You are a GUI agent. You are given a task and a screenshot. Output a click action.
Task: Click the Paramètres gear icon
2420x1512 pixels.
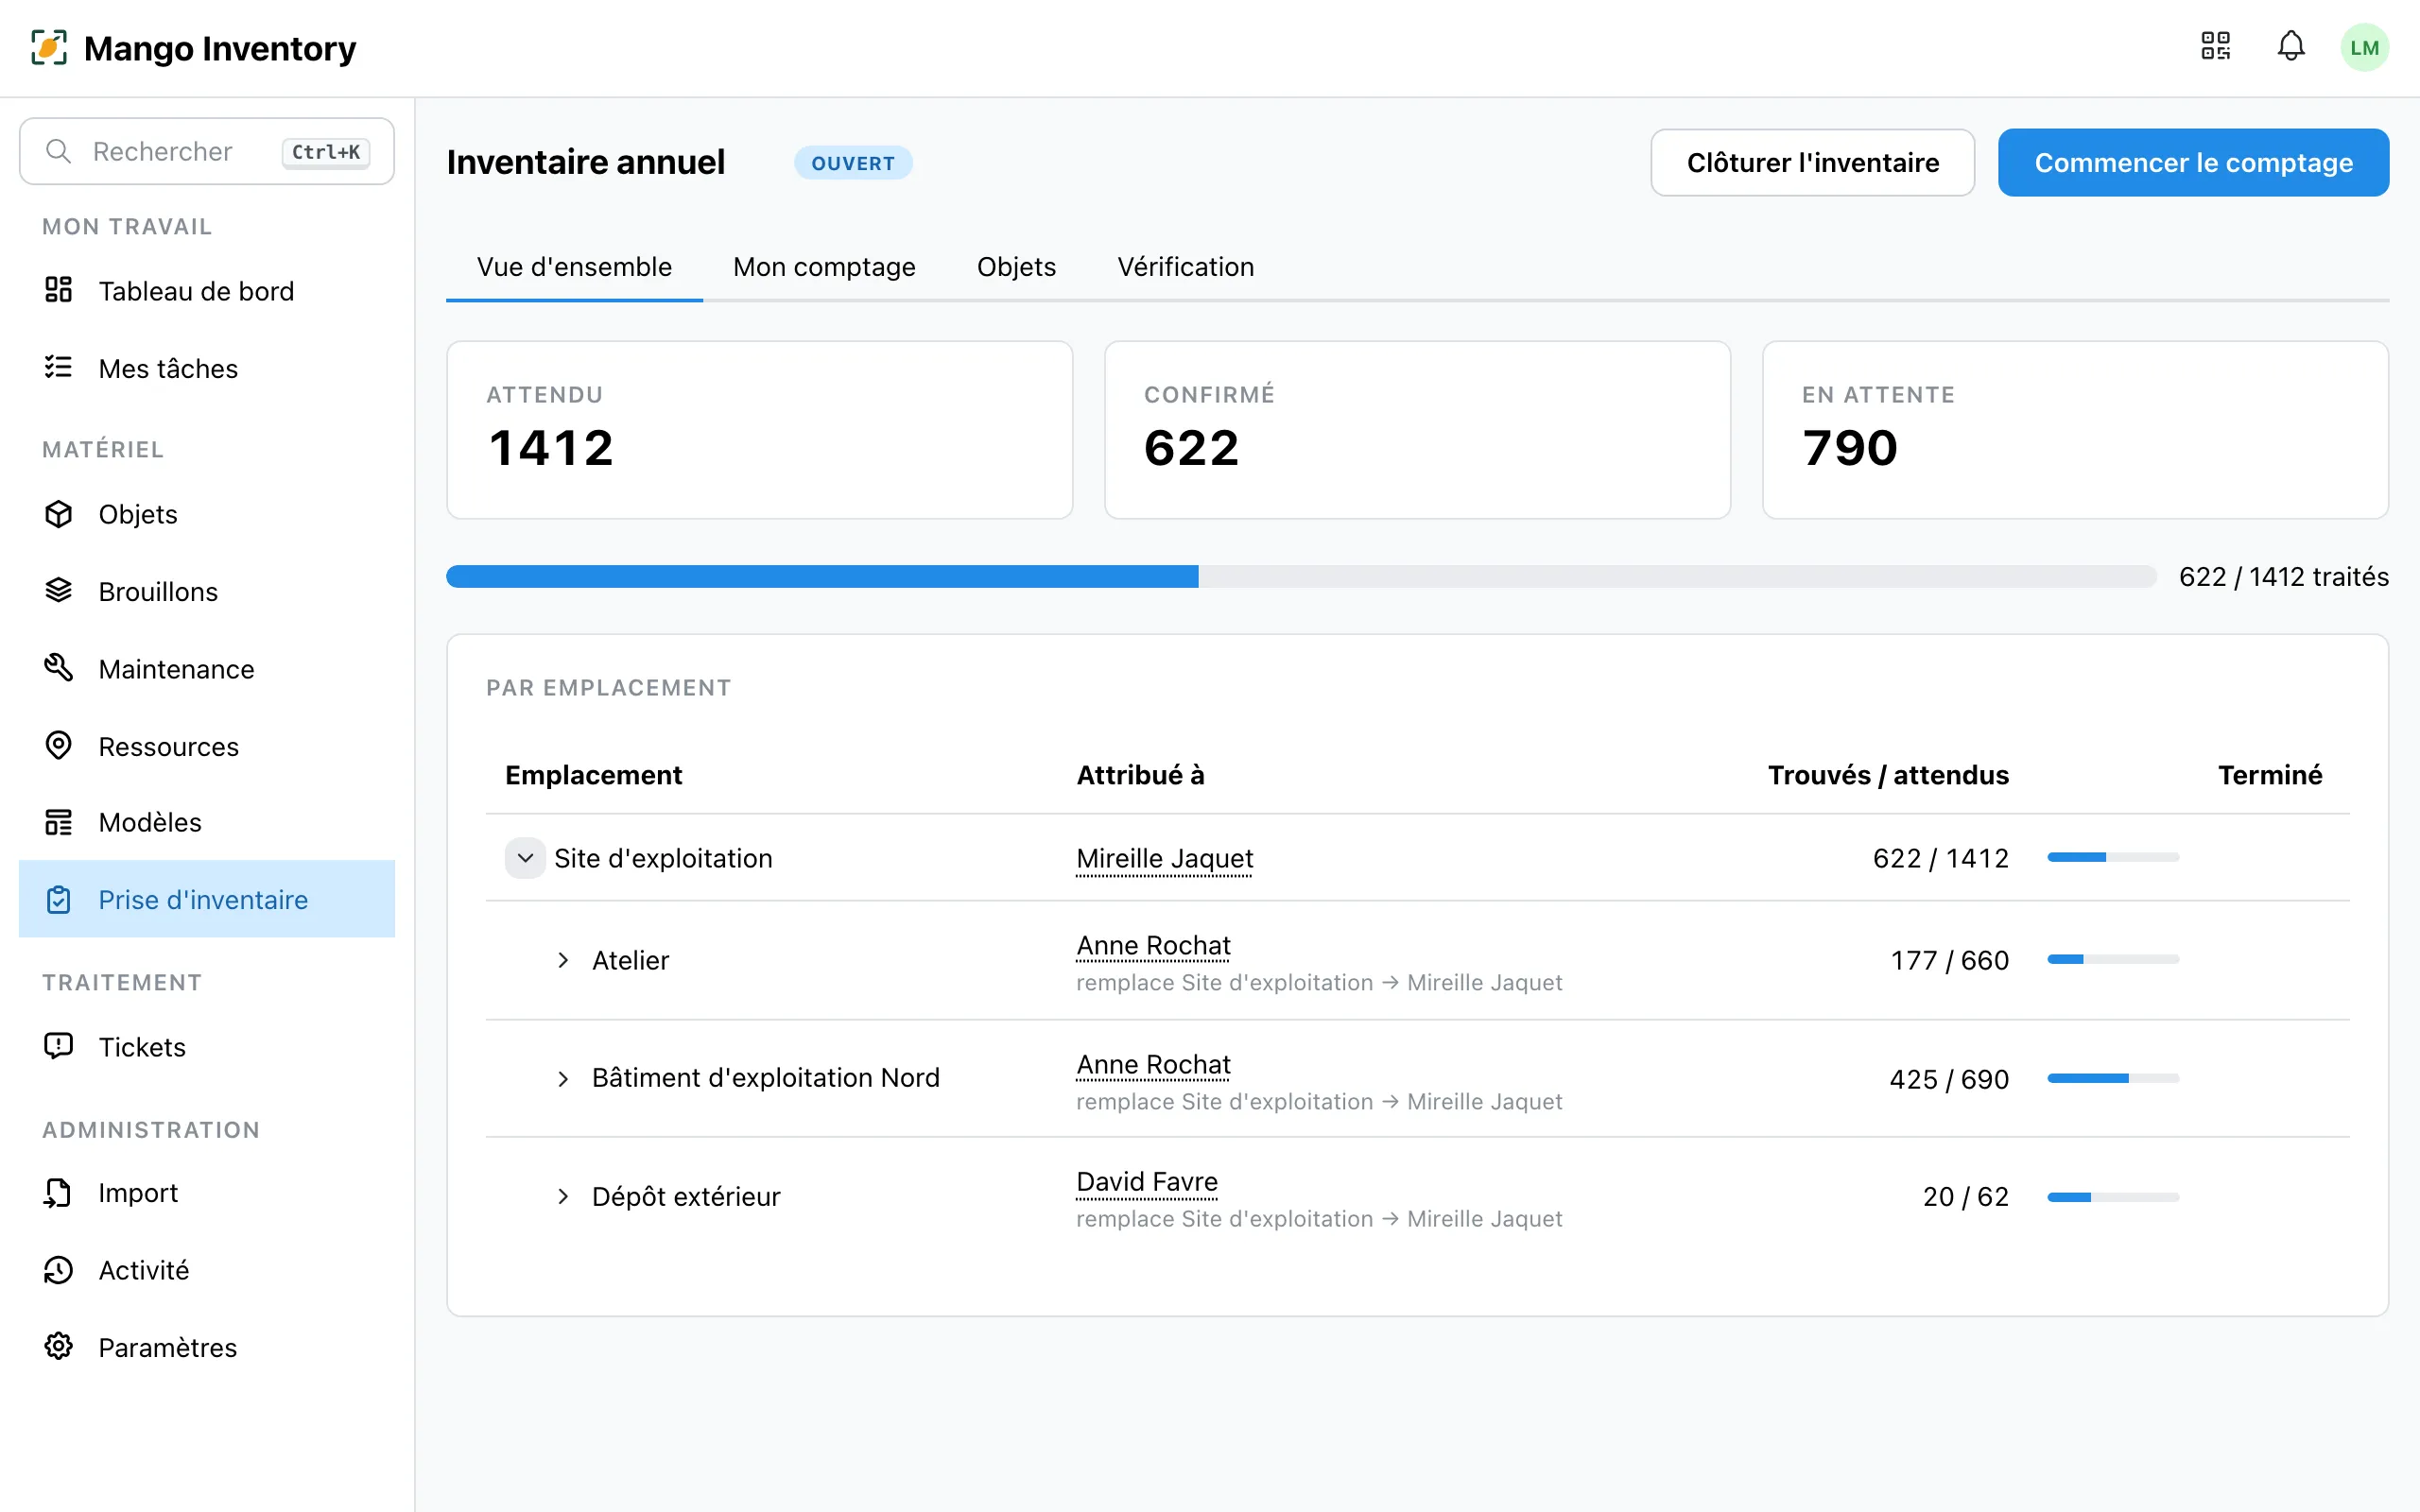(59, 1347)
